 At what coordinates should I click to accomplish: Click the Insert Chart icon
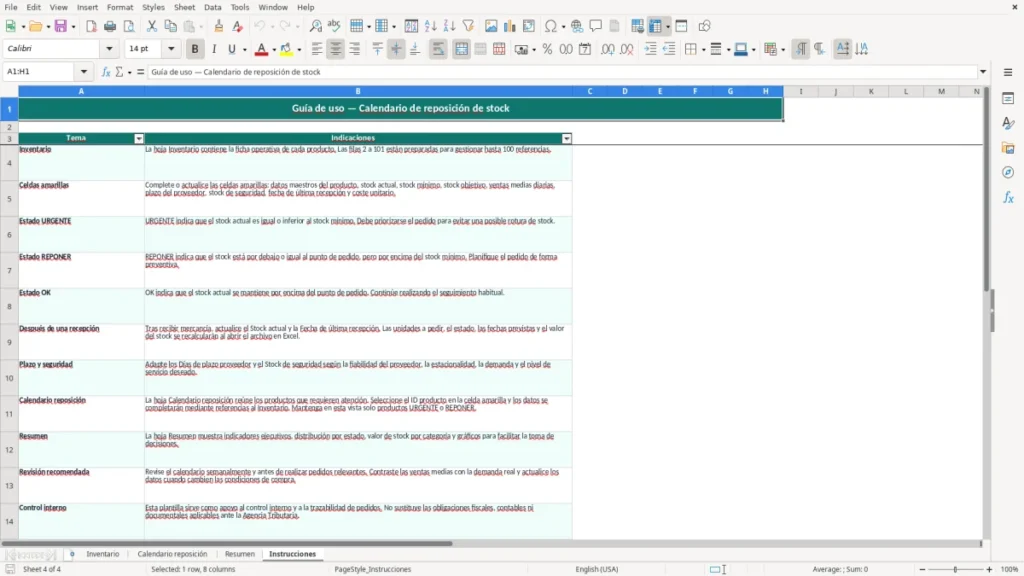coord(510,26)
